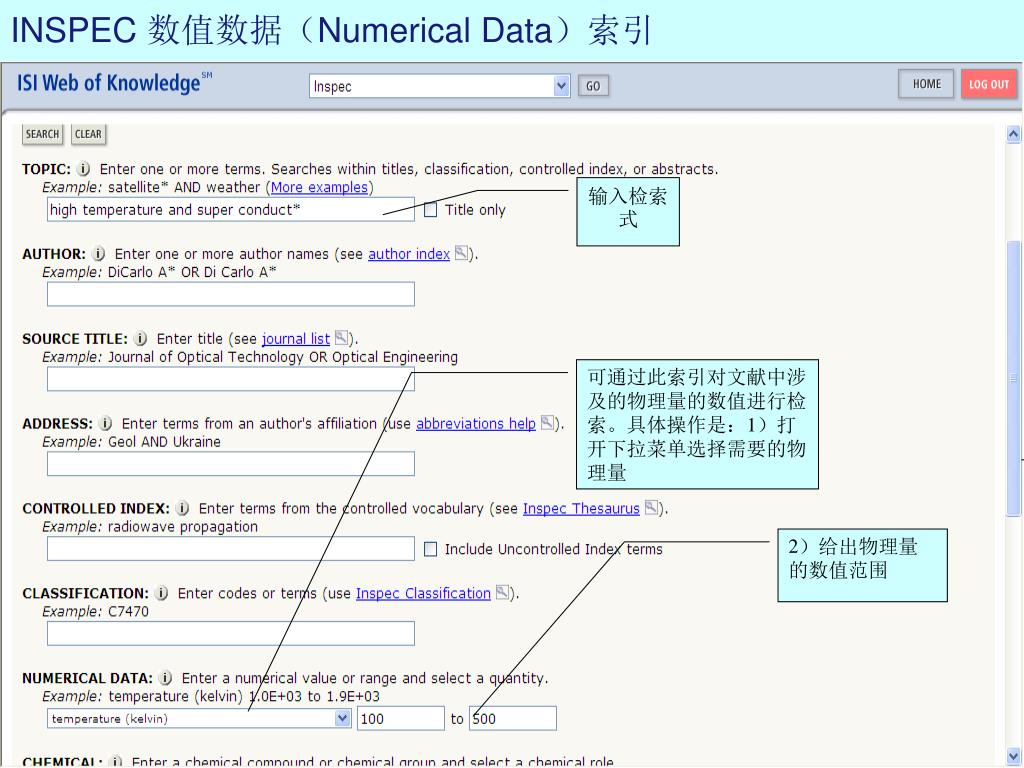
Task: Click the TOPIC info icon
Action: (x=84, y=168)
